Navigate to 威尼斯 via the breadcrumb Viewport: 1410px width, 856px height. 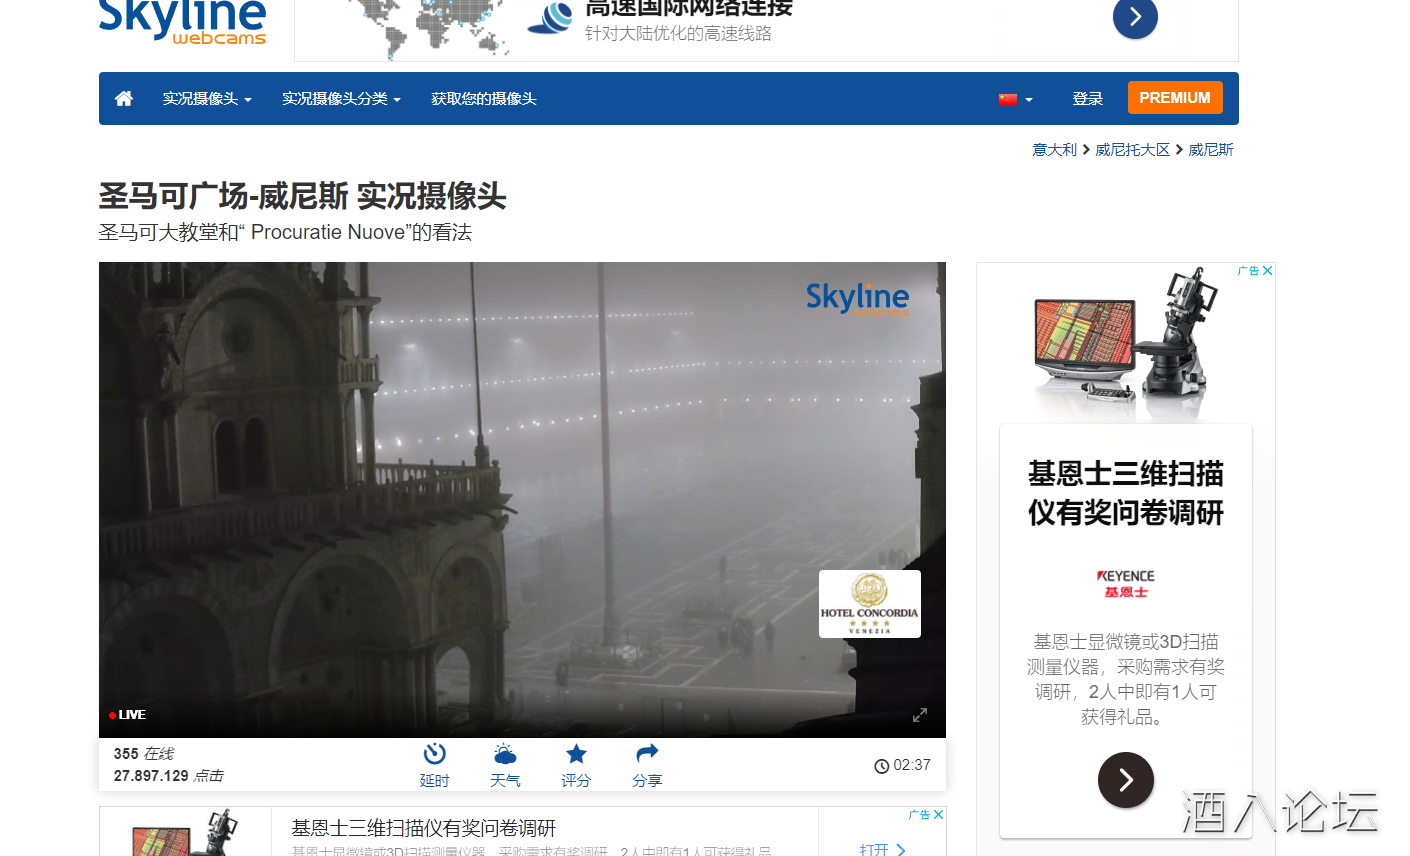coord(1211,149)
